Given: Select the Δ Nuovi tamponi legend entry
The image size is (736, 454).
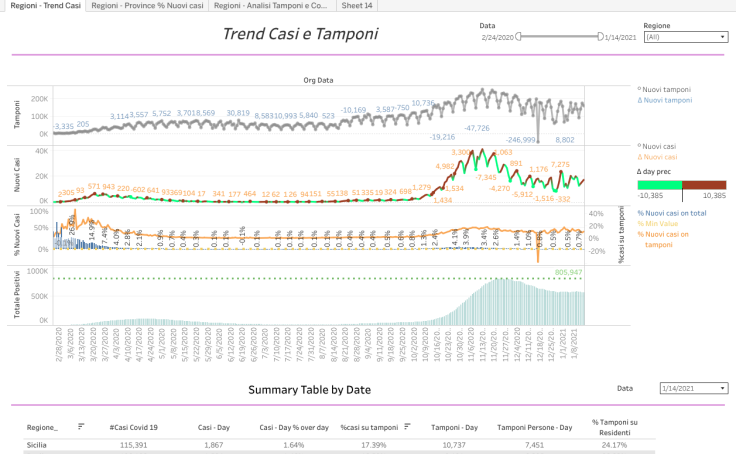Looking at the screenshot, I should 664,100.
